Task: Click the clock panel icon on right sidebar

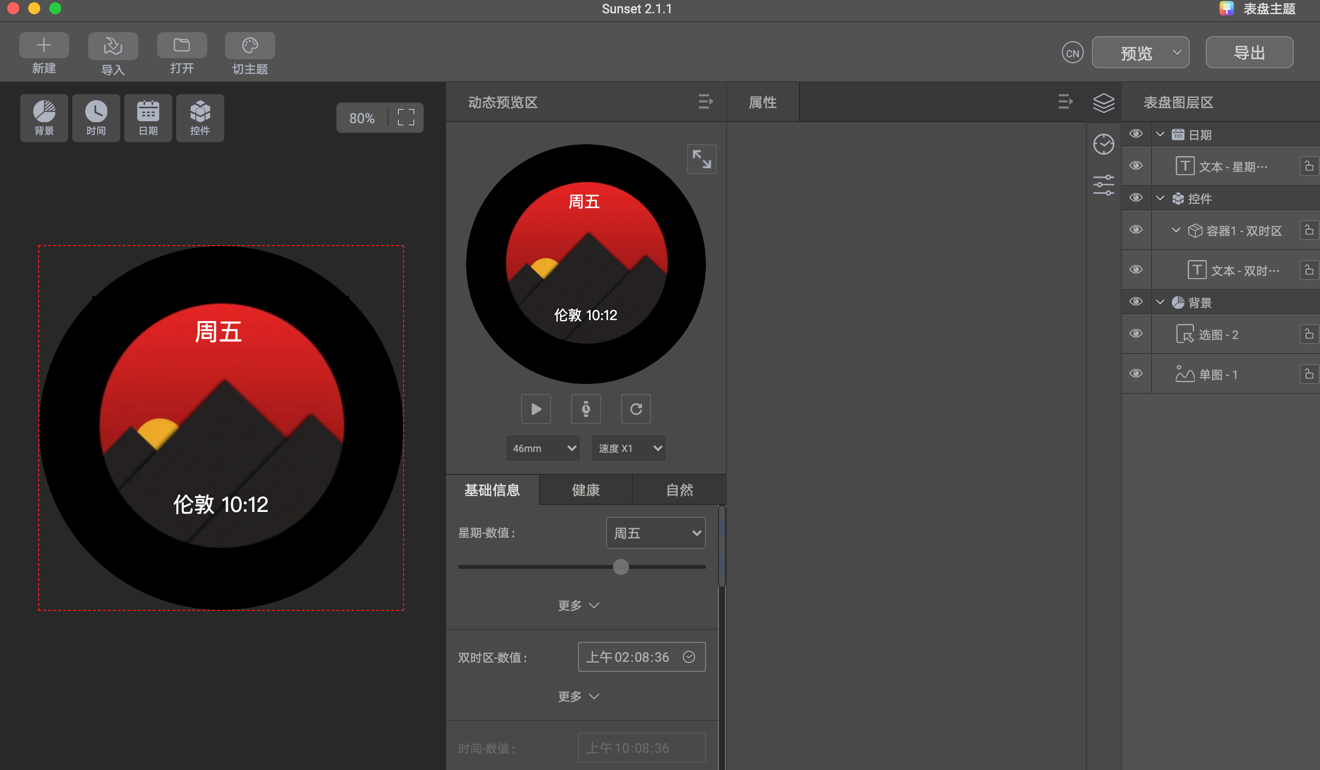Action: pos(1103,144)
